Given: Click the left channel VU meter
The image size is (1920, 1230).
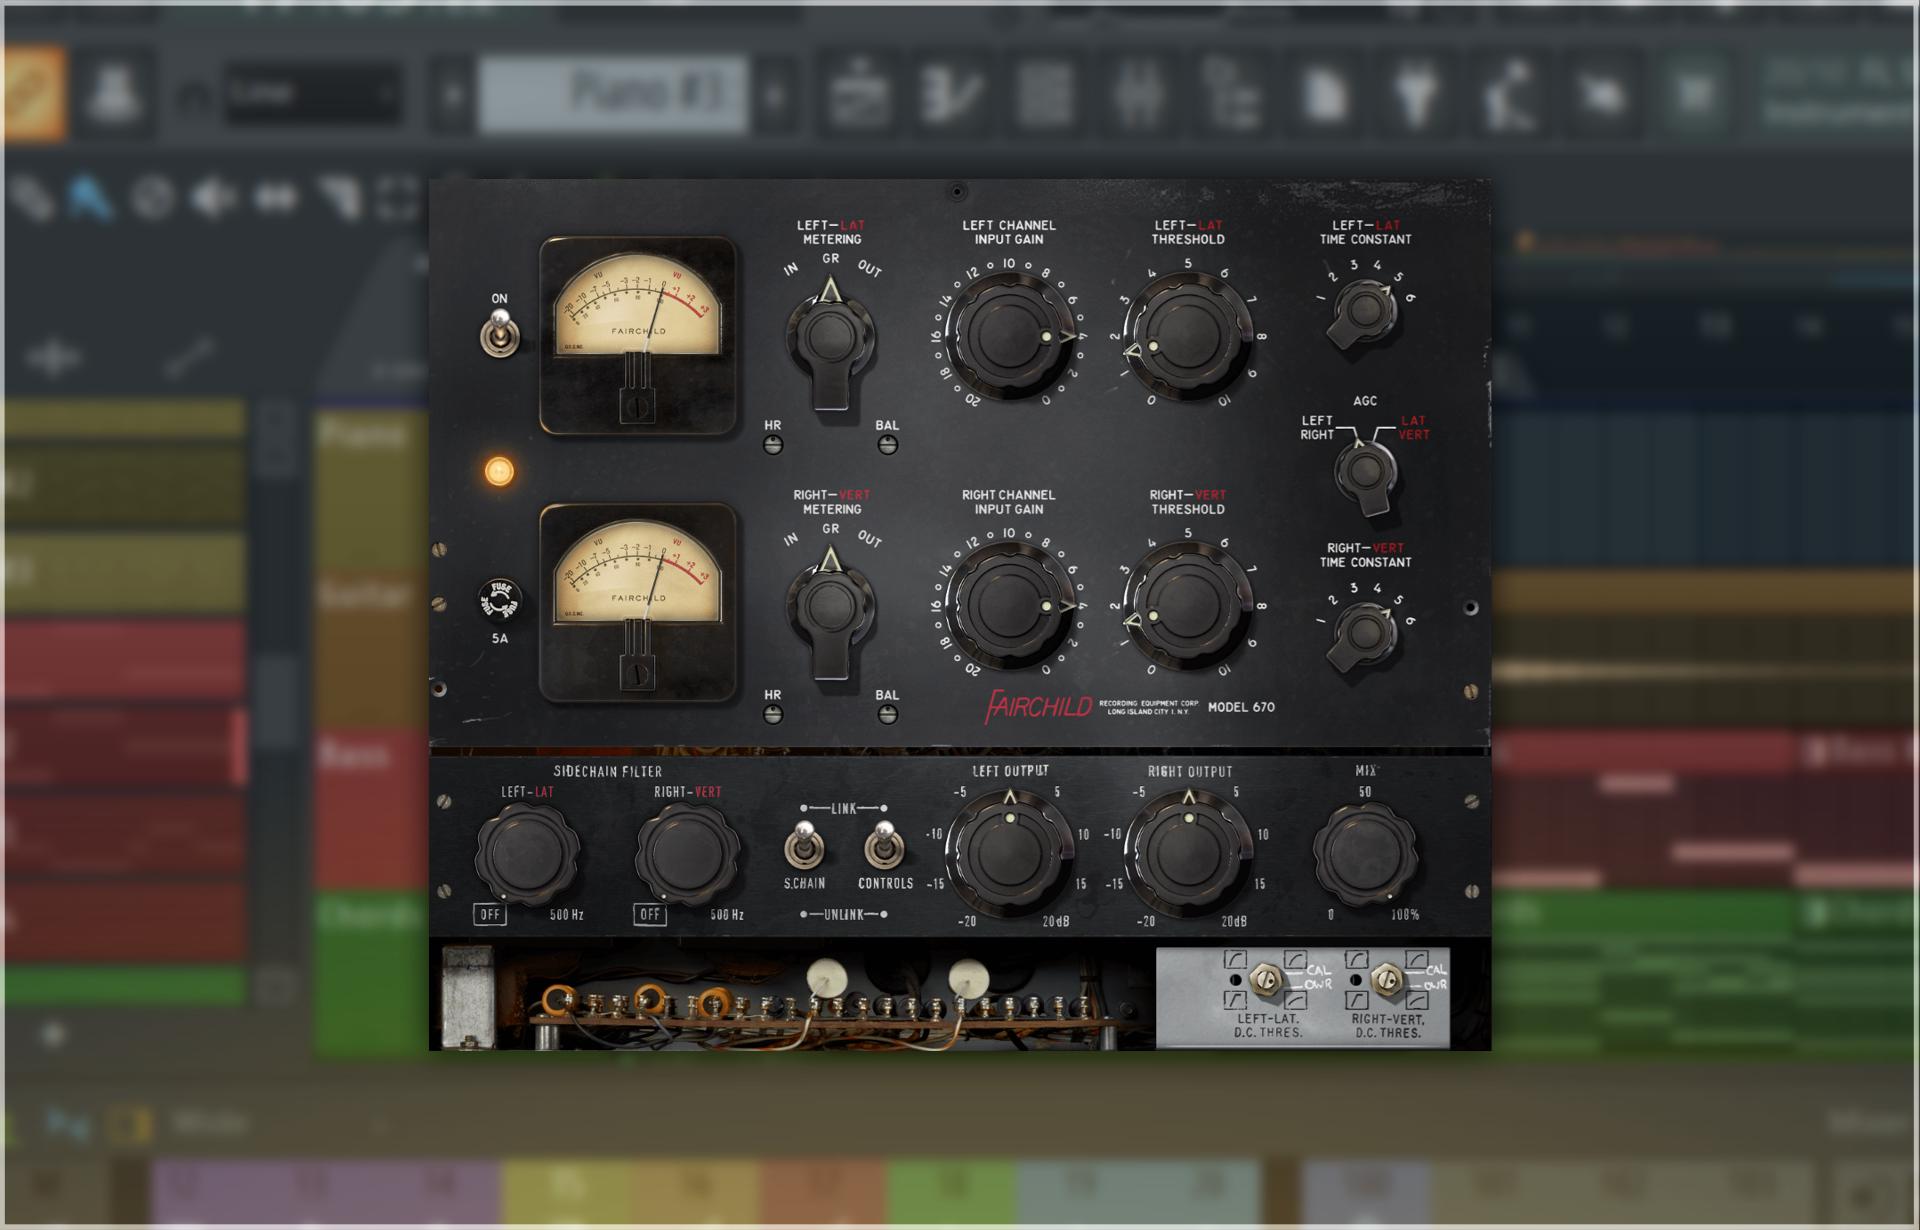Looking at the screenshot, I should pyautogui.click(x=638, y=336).
